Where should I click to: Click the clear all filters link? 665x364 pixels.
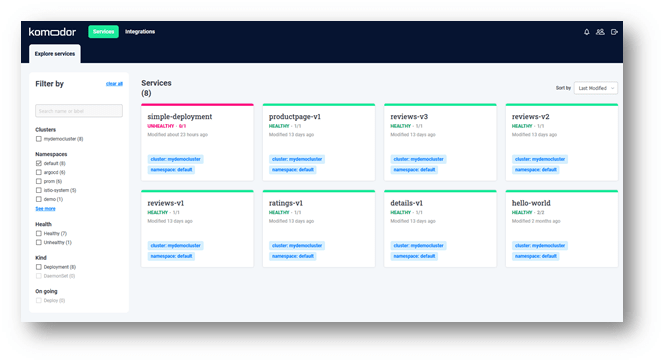114,84
